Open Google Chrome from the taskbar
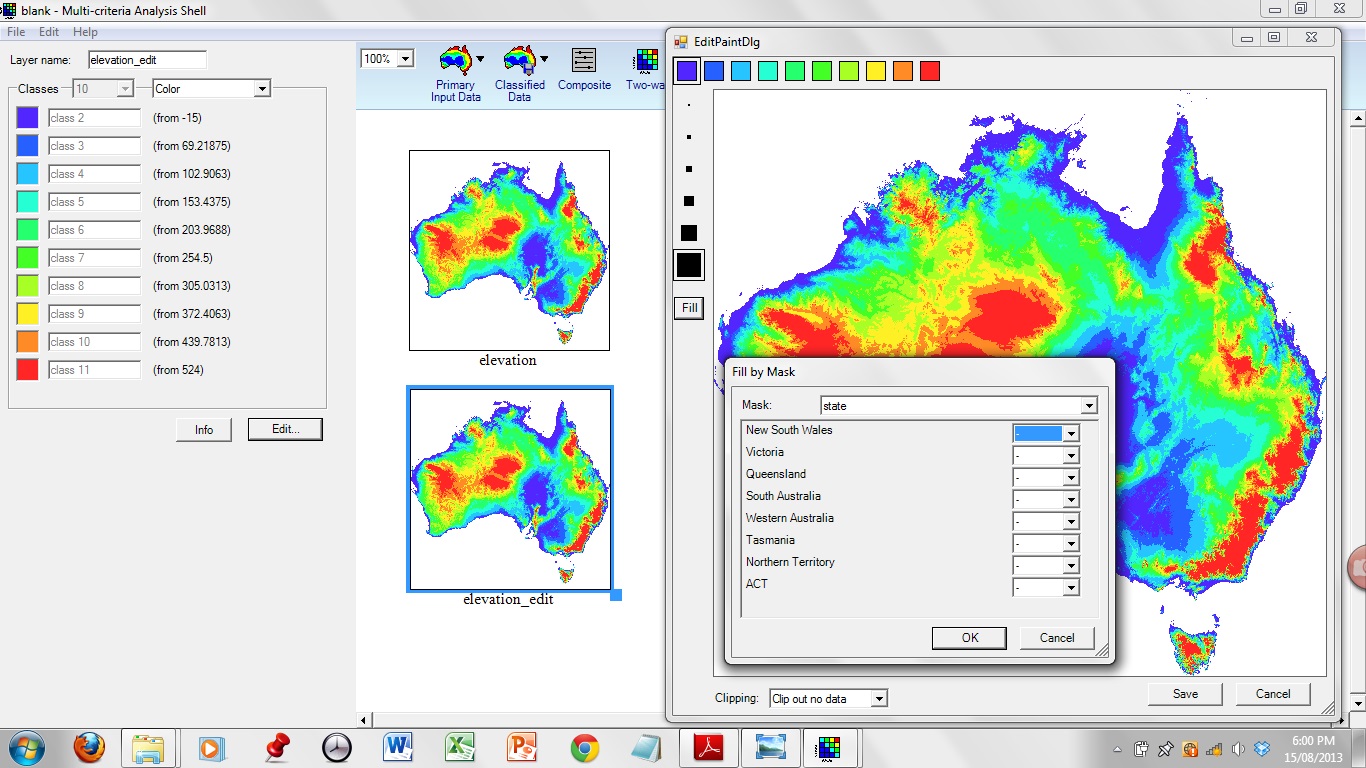Screen dimensions: 1366x768 (x=584, y=747)
